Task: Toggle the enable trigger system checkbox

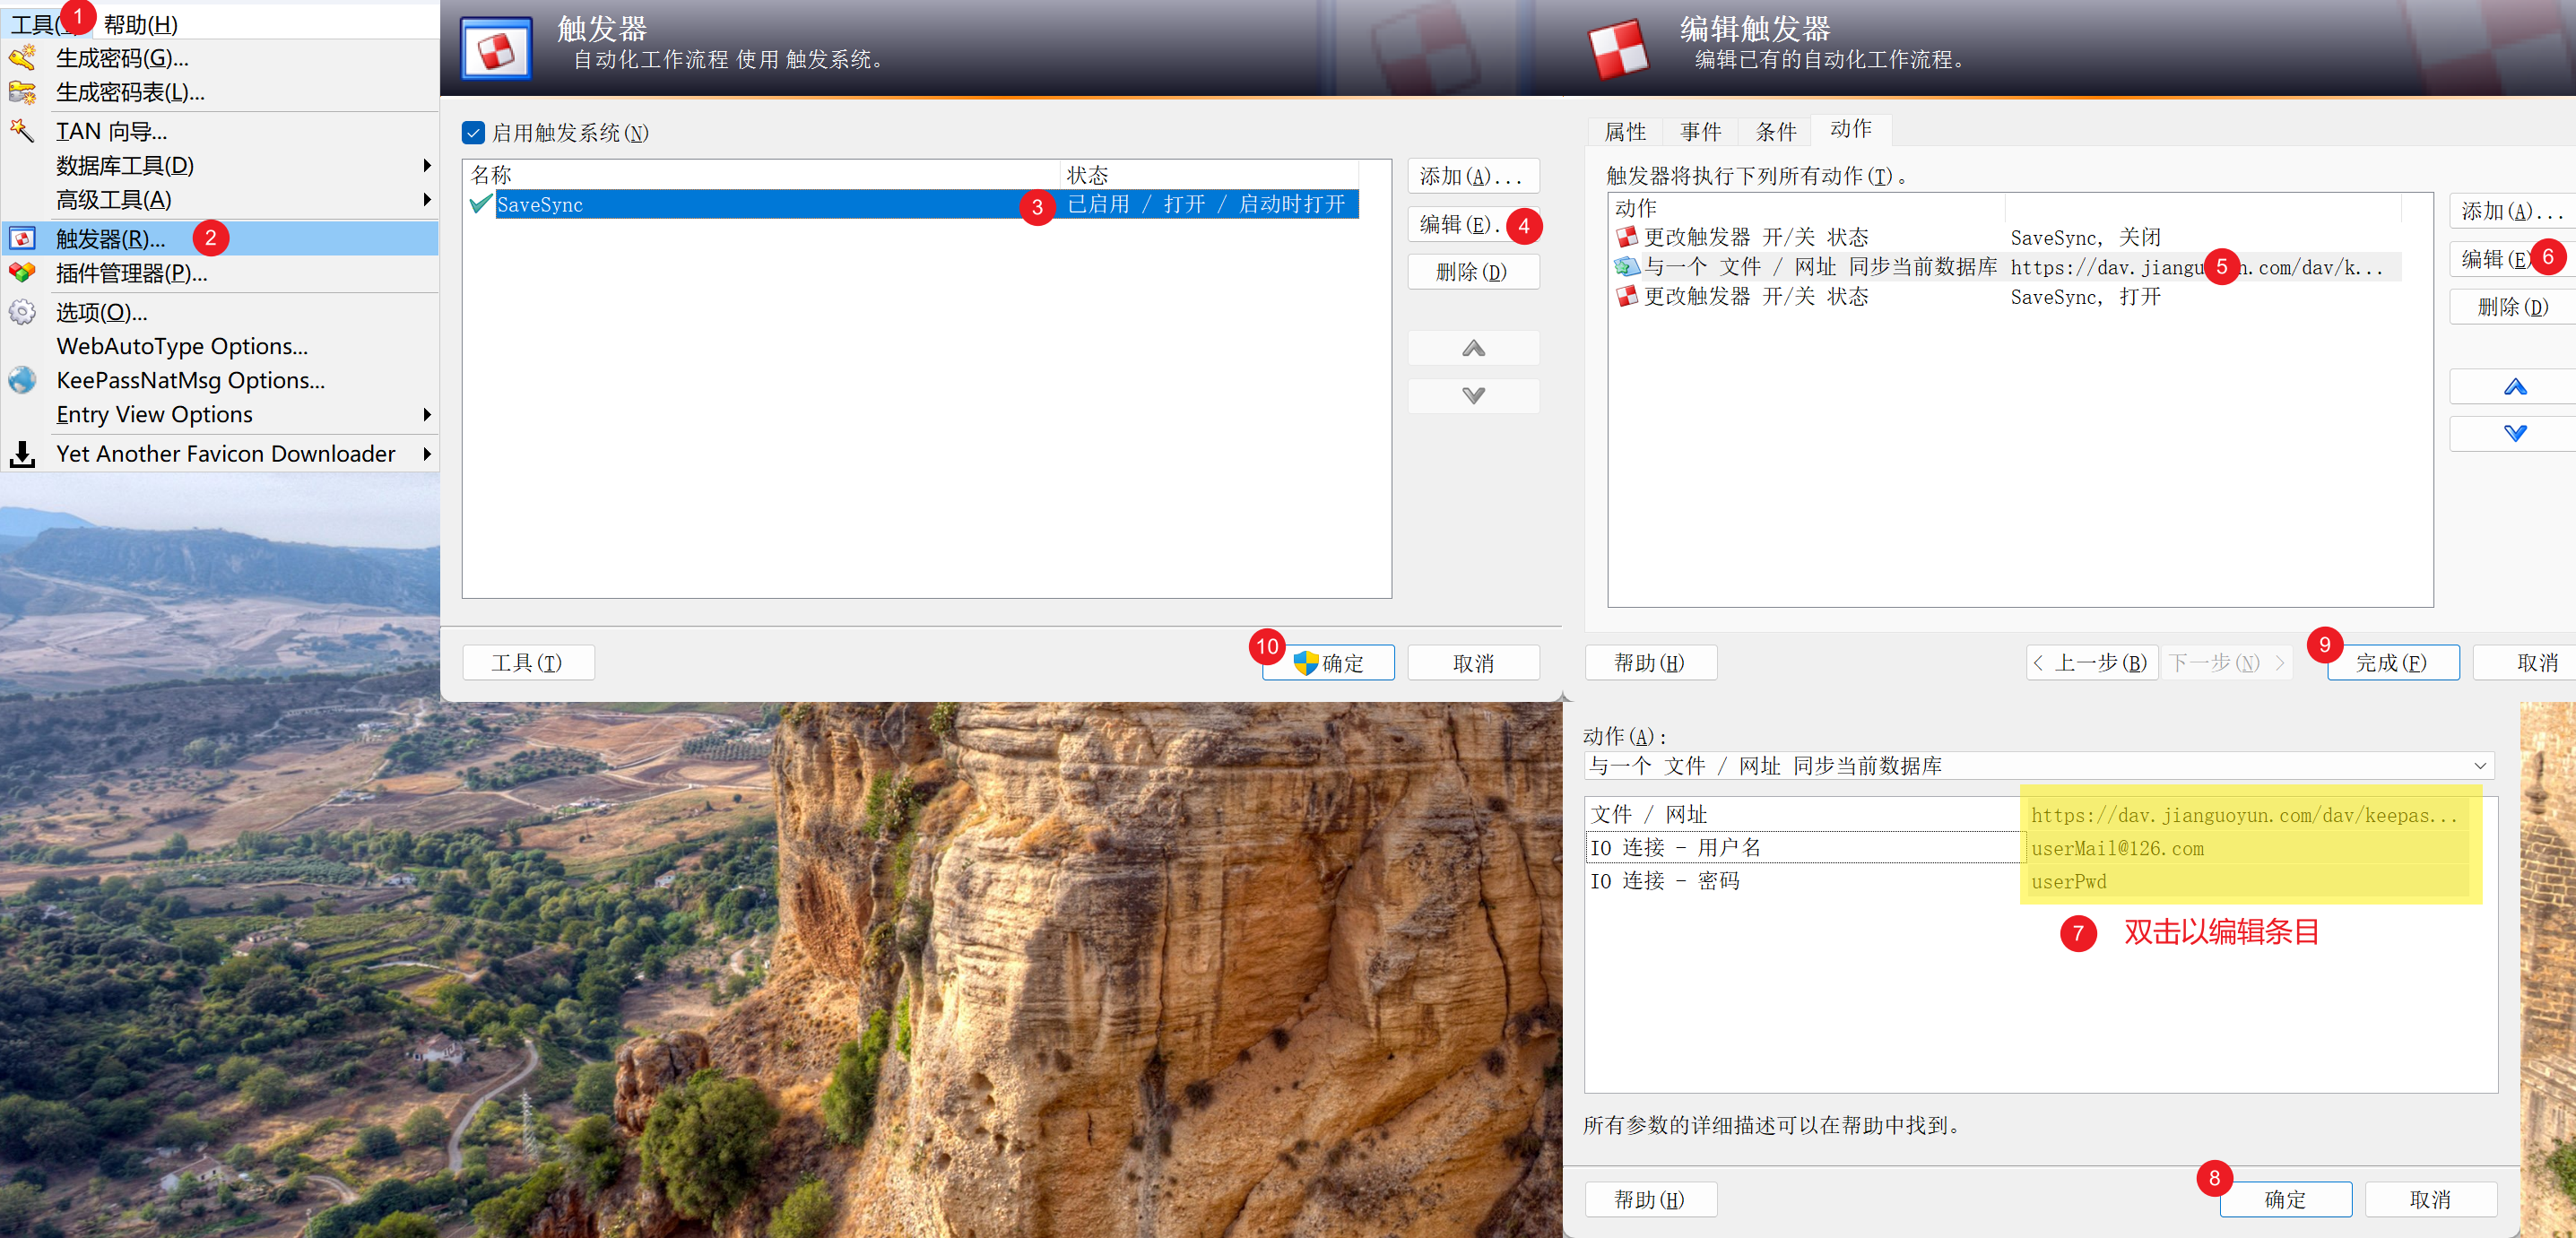Action: point(474,133)
